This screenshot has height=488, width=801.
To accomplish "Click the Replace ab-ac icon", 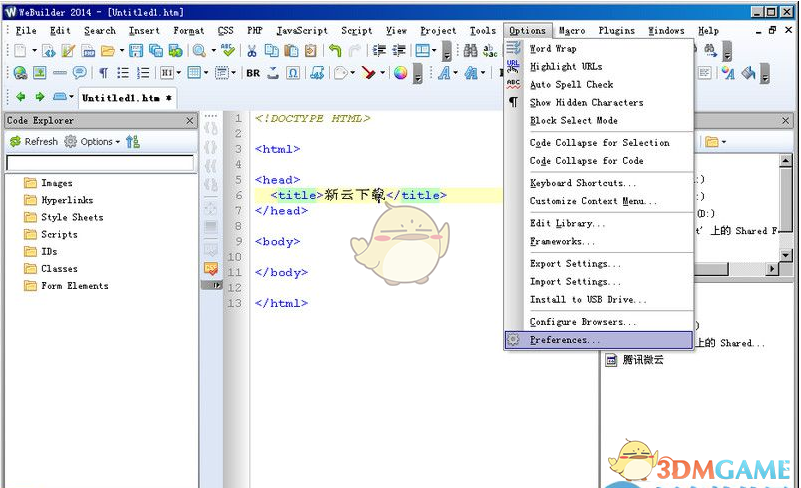I will coord(490,50).
